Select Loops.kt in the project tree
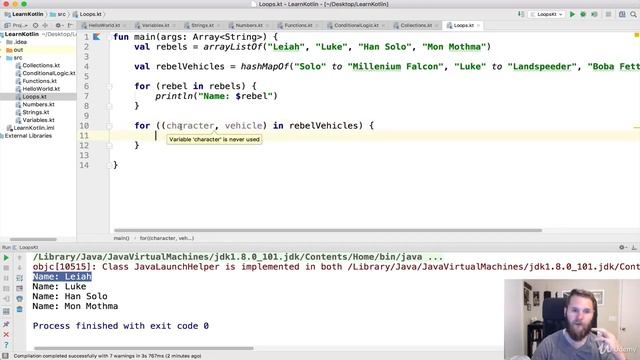The width and height of the screenshot is (640, 360). click(31, 97)
